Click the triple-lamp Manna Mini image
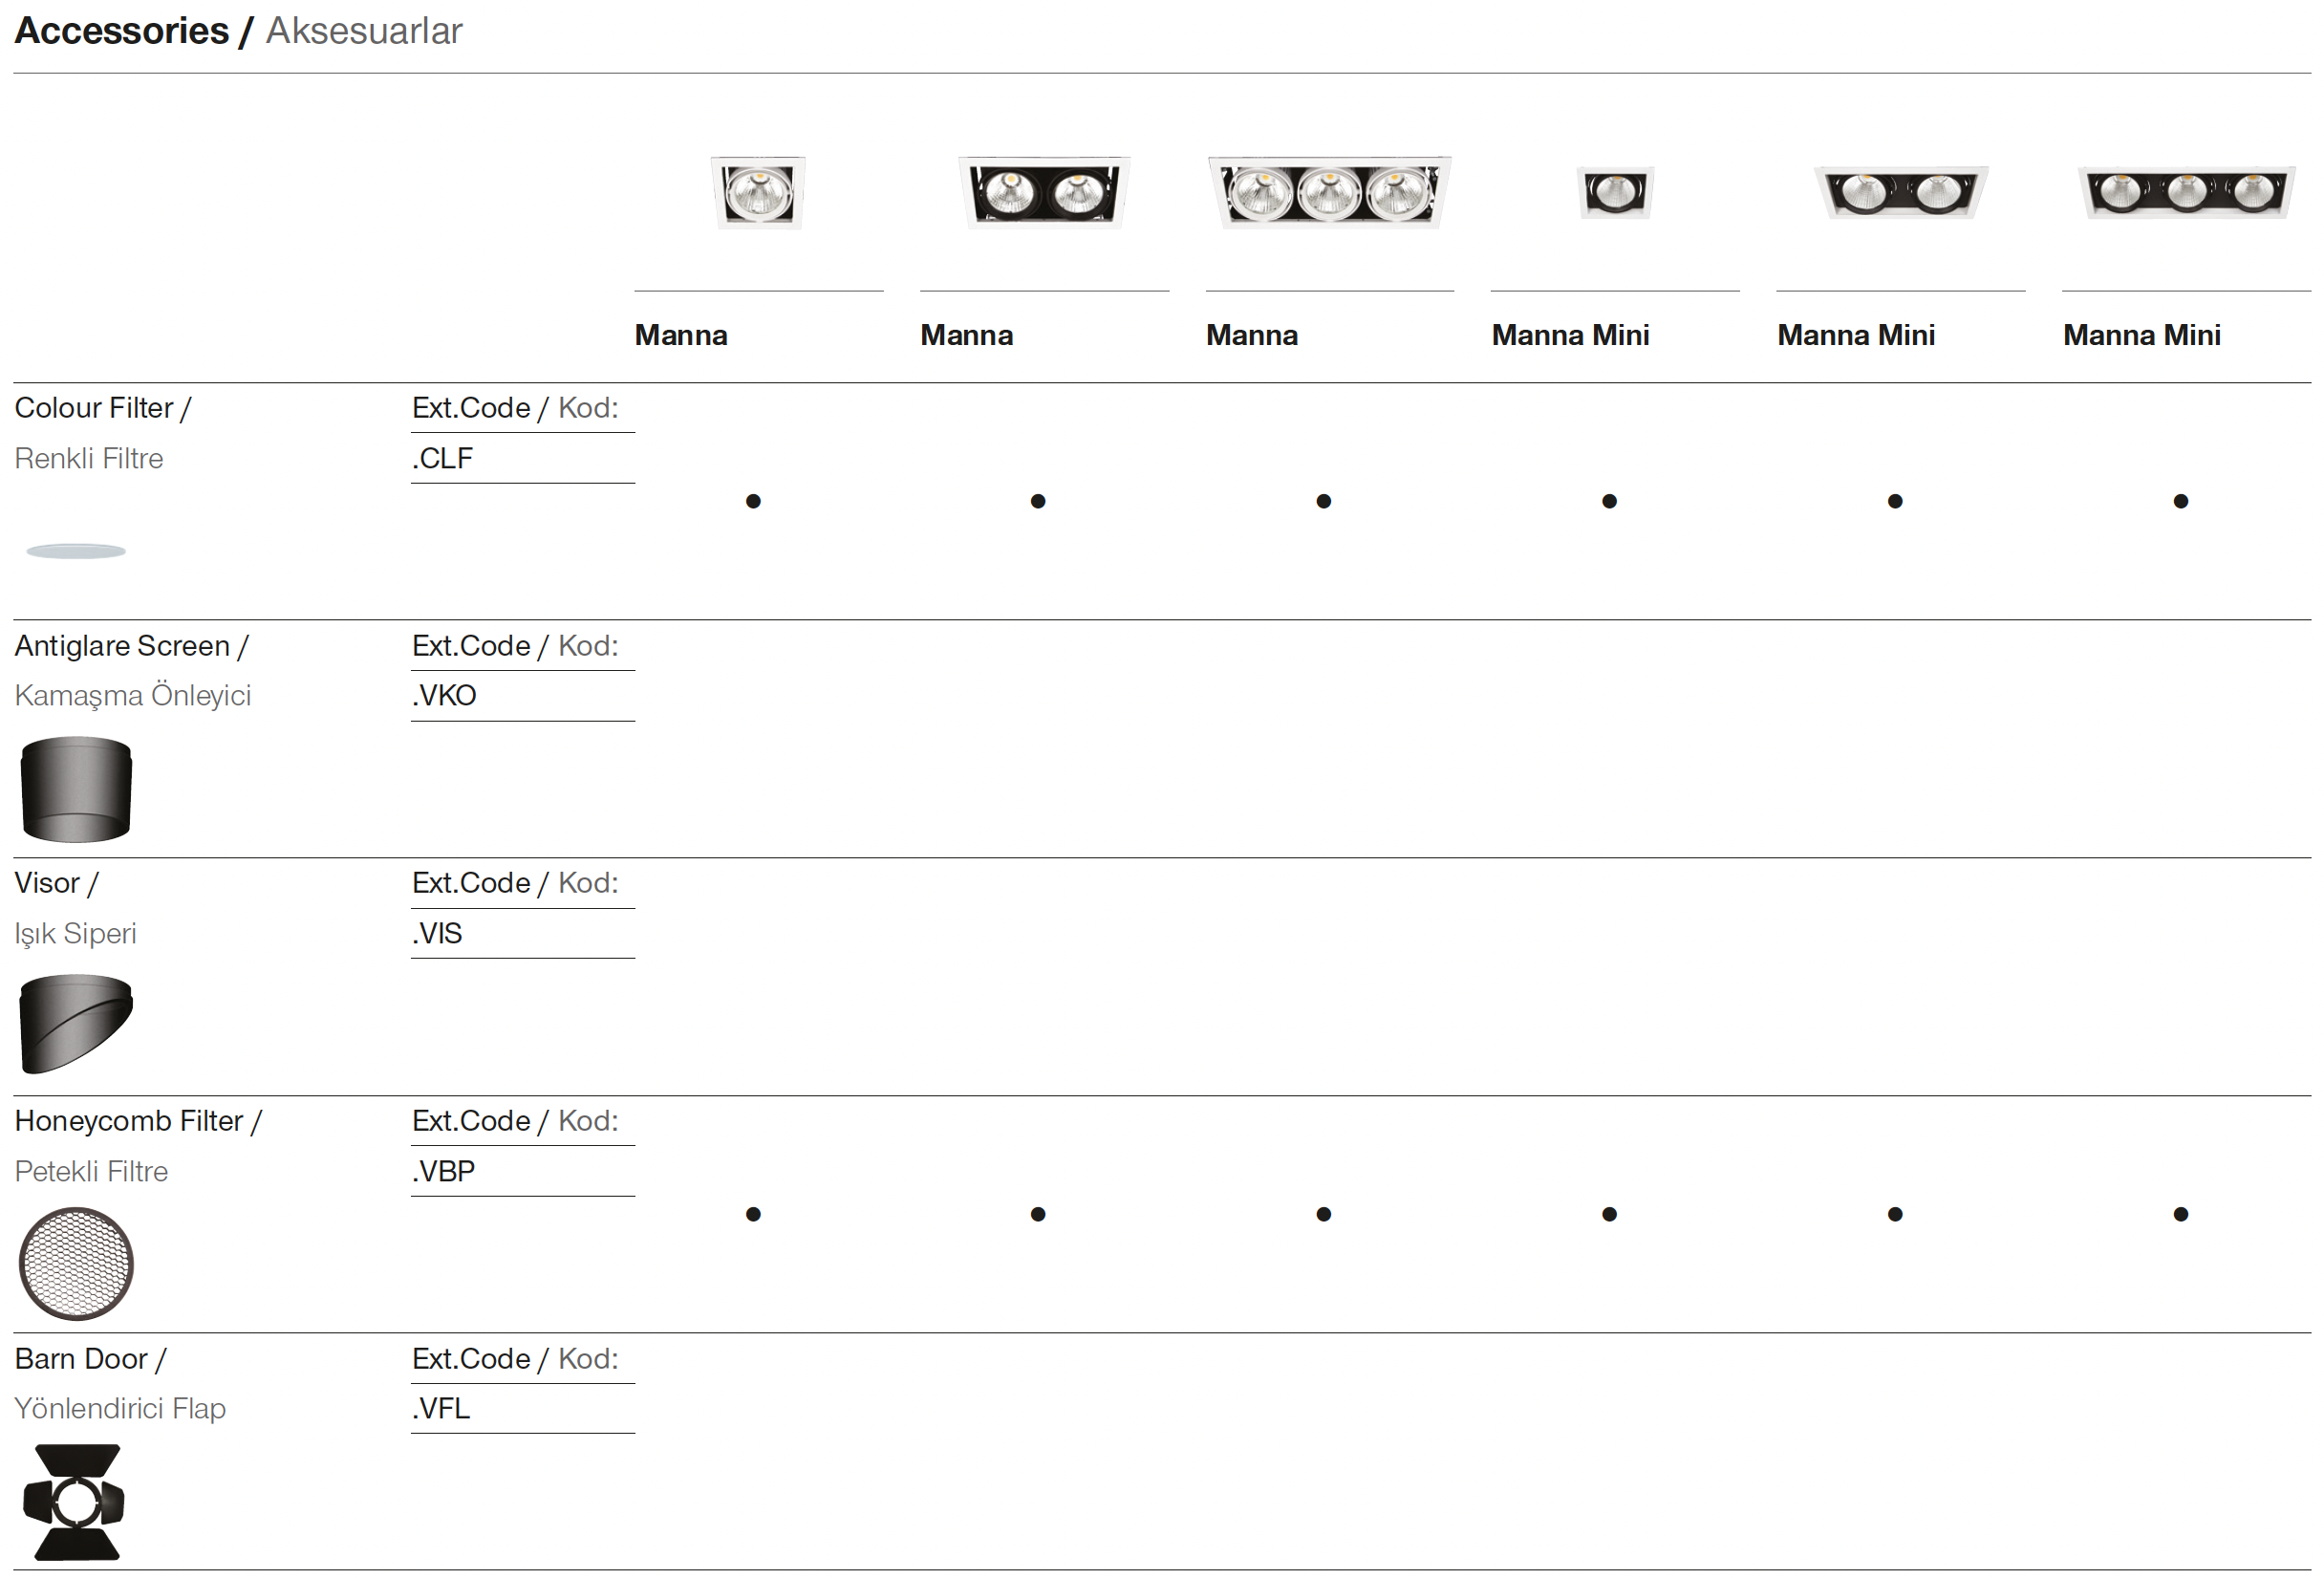The width and height of the screenshot is (2324, 1579). coord(2186,192)
